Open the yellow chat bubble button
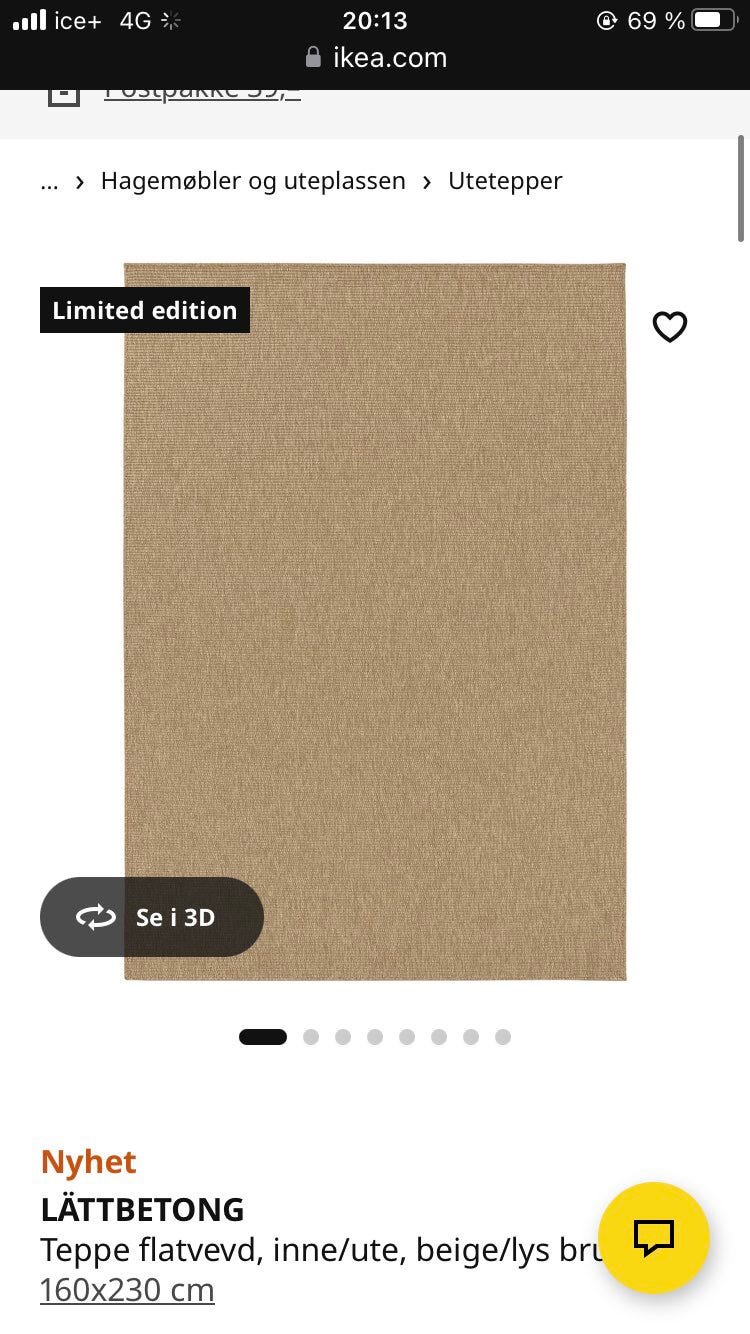The height and width of the screenshot is (1334, 750). [x=654, y=1238]
